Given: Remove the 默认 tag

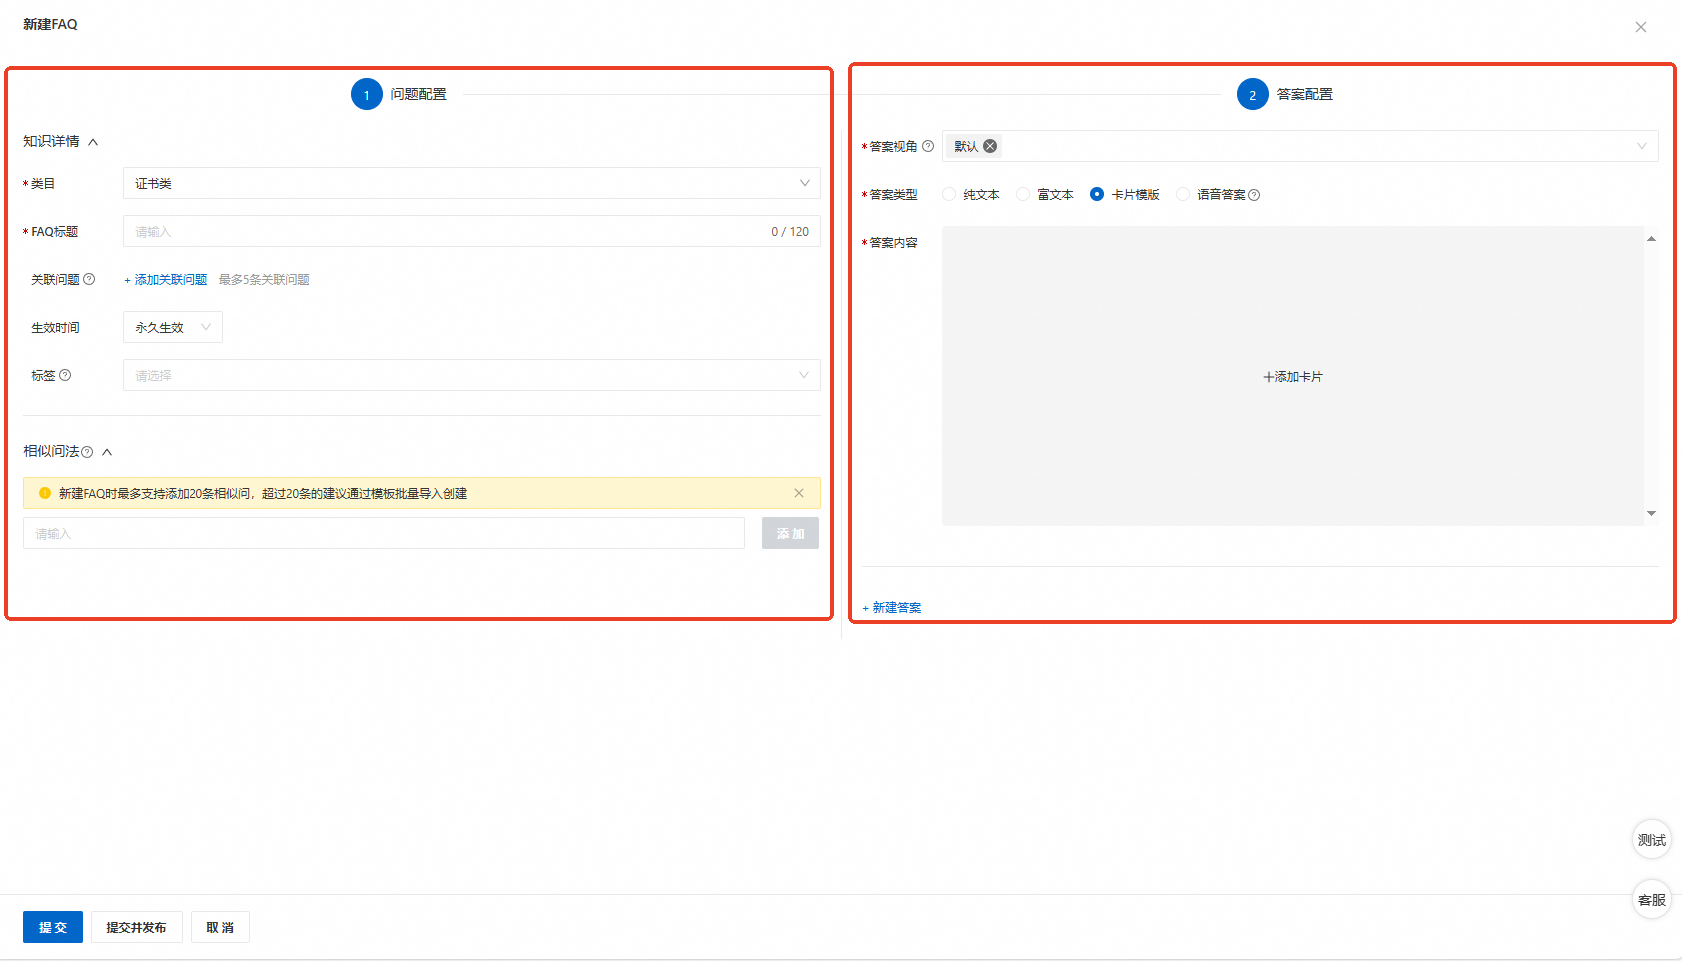Looking at the screenshot, I should pyautogui.click(x=990, y=146).
